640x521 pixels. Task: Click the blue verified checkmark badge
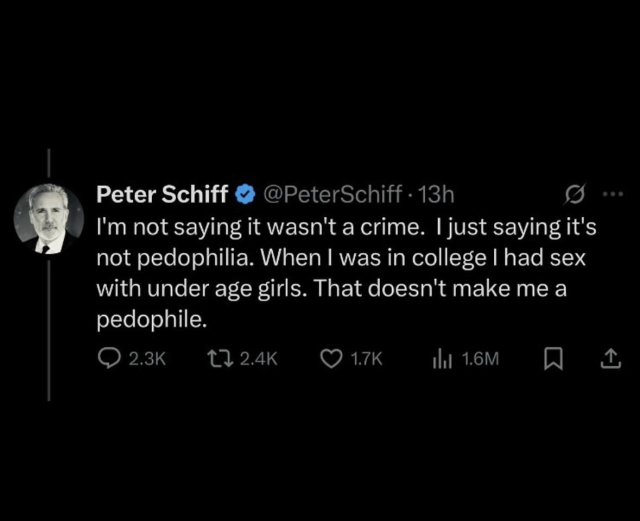point(243,193)
